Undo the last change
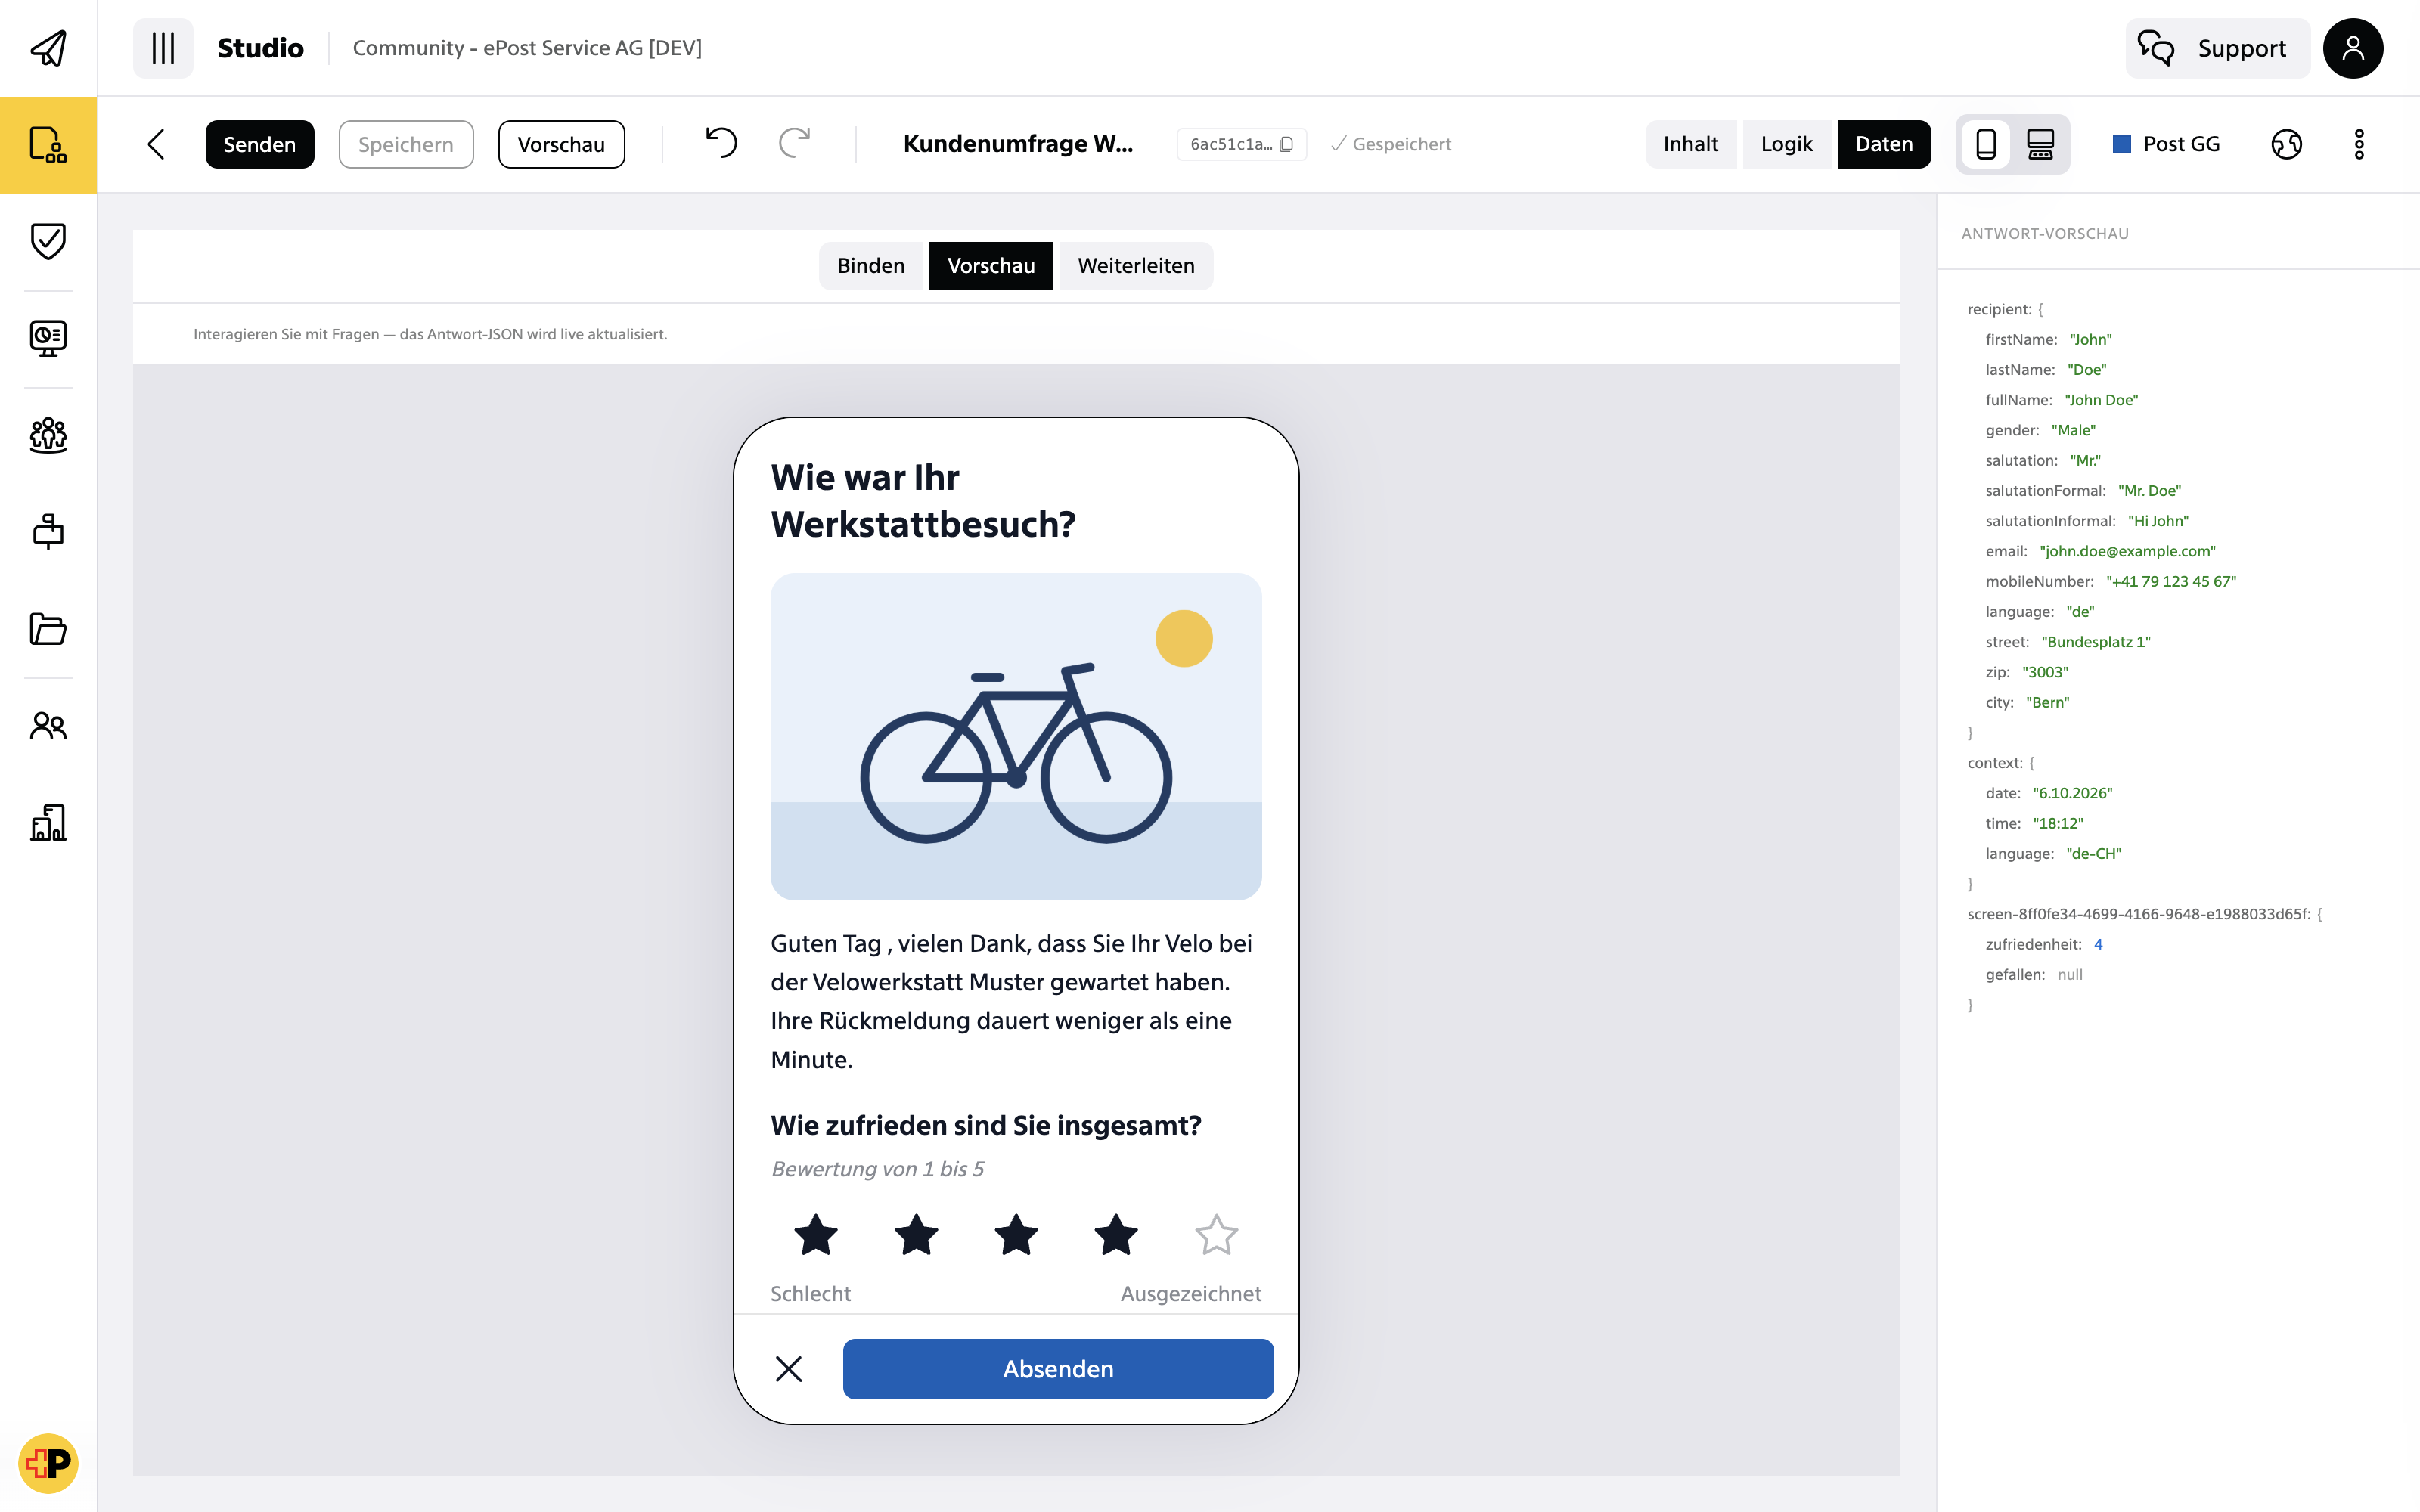 (x=721, y=143)
